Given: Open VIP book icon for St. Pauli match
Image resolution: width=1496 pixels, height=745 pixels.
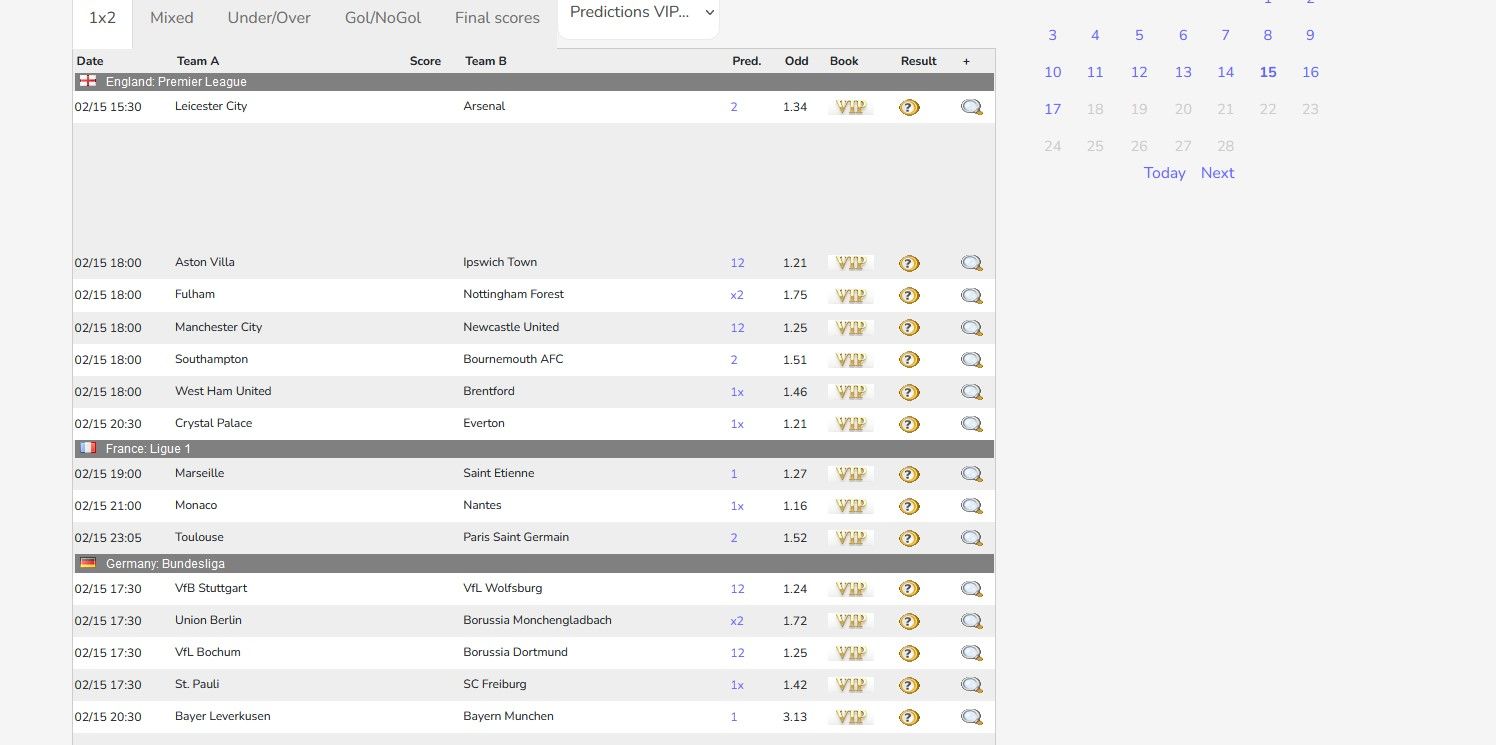Looking at the screenshot, I should click(850, 685).
